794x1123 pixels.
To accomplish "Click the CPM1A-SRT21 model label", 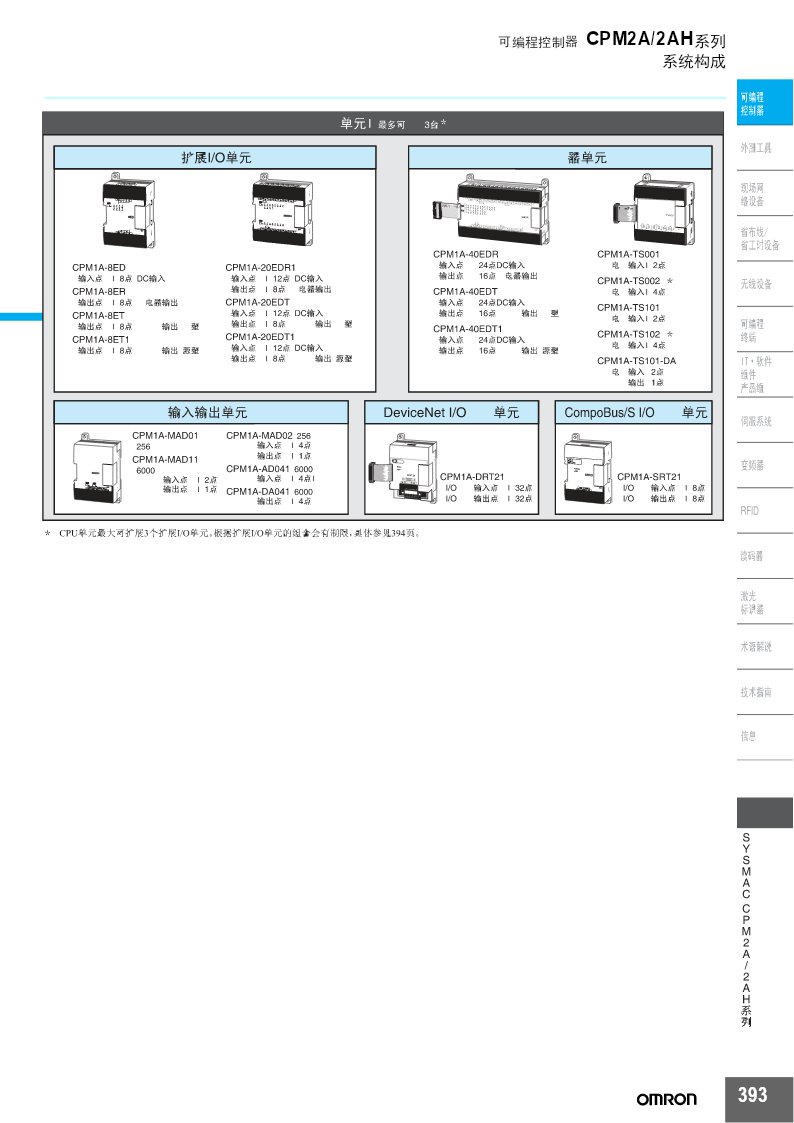I will click(x=649, y=476).
